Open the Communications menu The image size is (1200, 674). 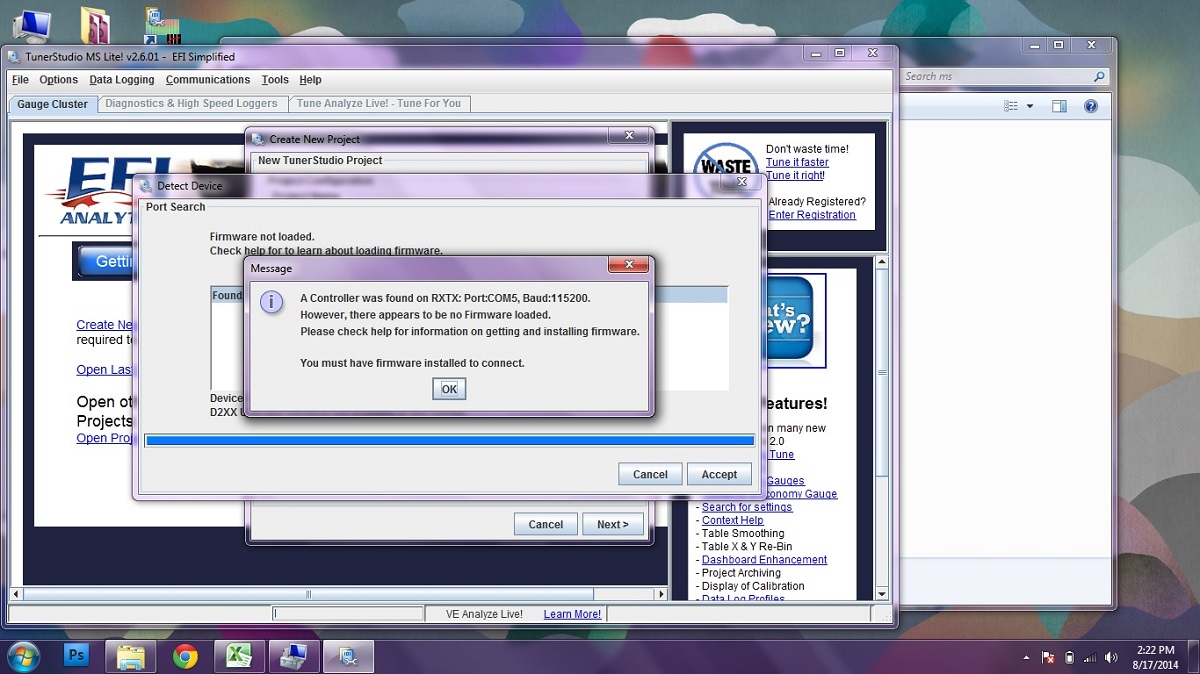[208, 80]
